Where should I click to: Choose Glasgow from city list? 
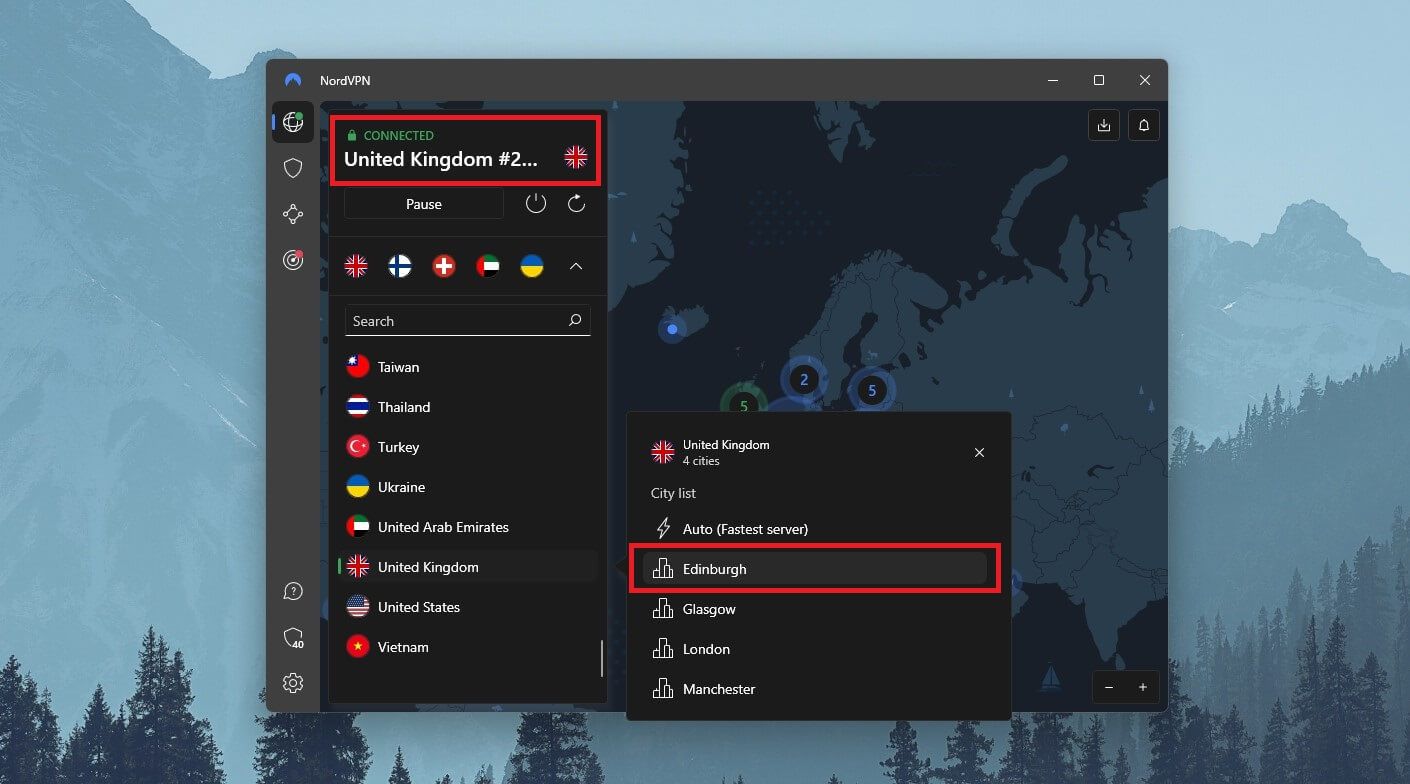(815, 609)
